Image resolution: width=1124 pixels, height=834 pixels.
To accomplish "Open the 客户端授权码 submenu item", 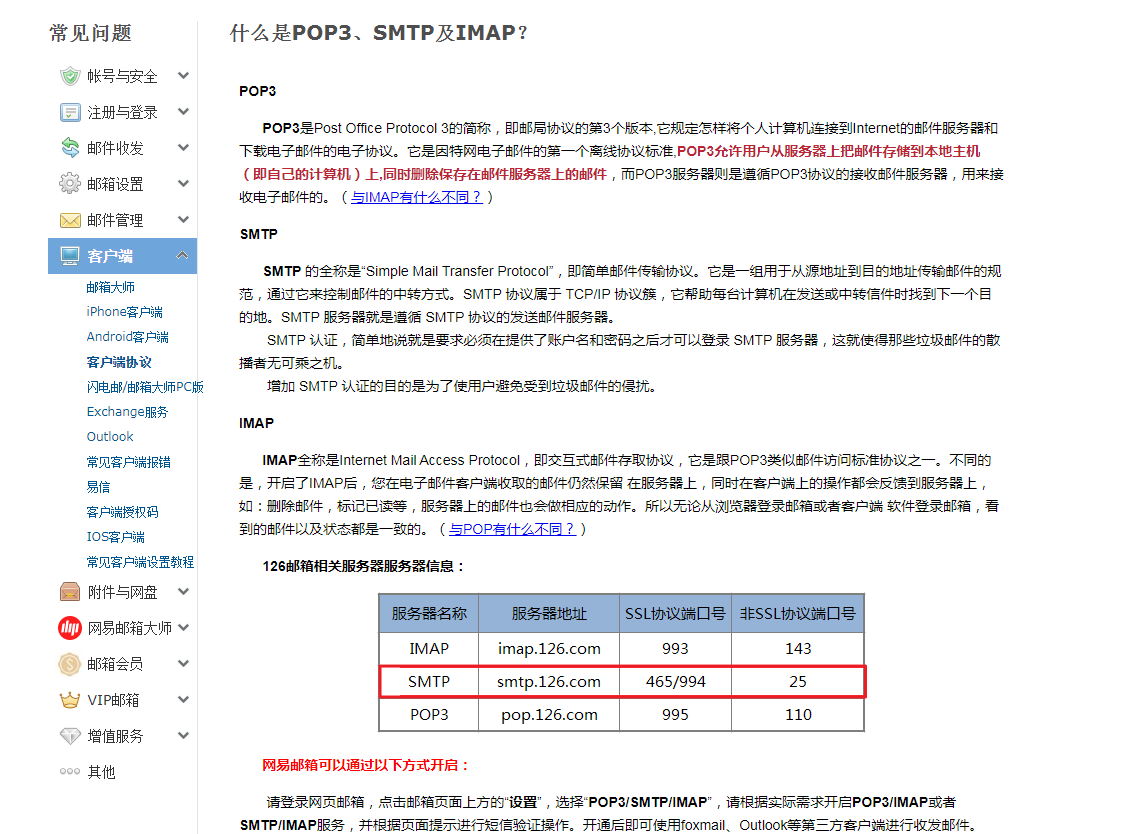I will [123, 512].
